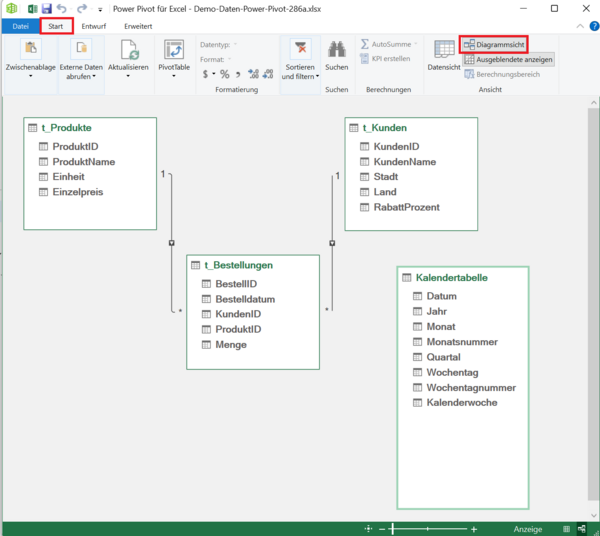Open the Datei menu
Viewport: 600px width, 536px height.
coord(21,25)
